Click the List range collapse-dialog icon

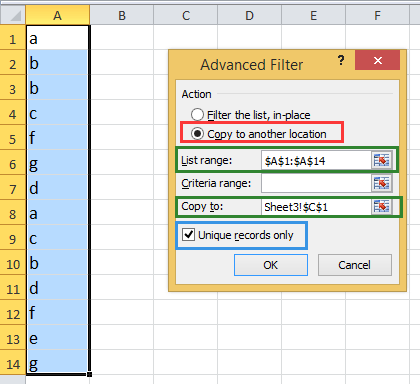[x=381, y=160]
